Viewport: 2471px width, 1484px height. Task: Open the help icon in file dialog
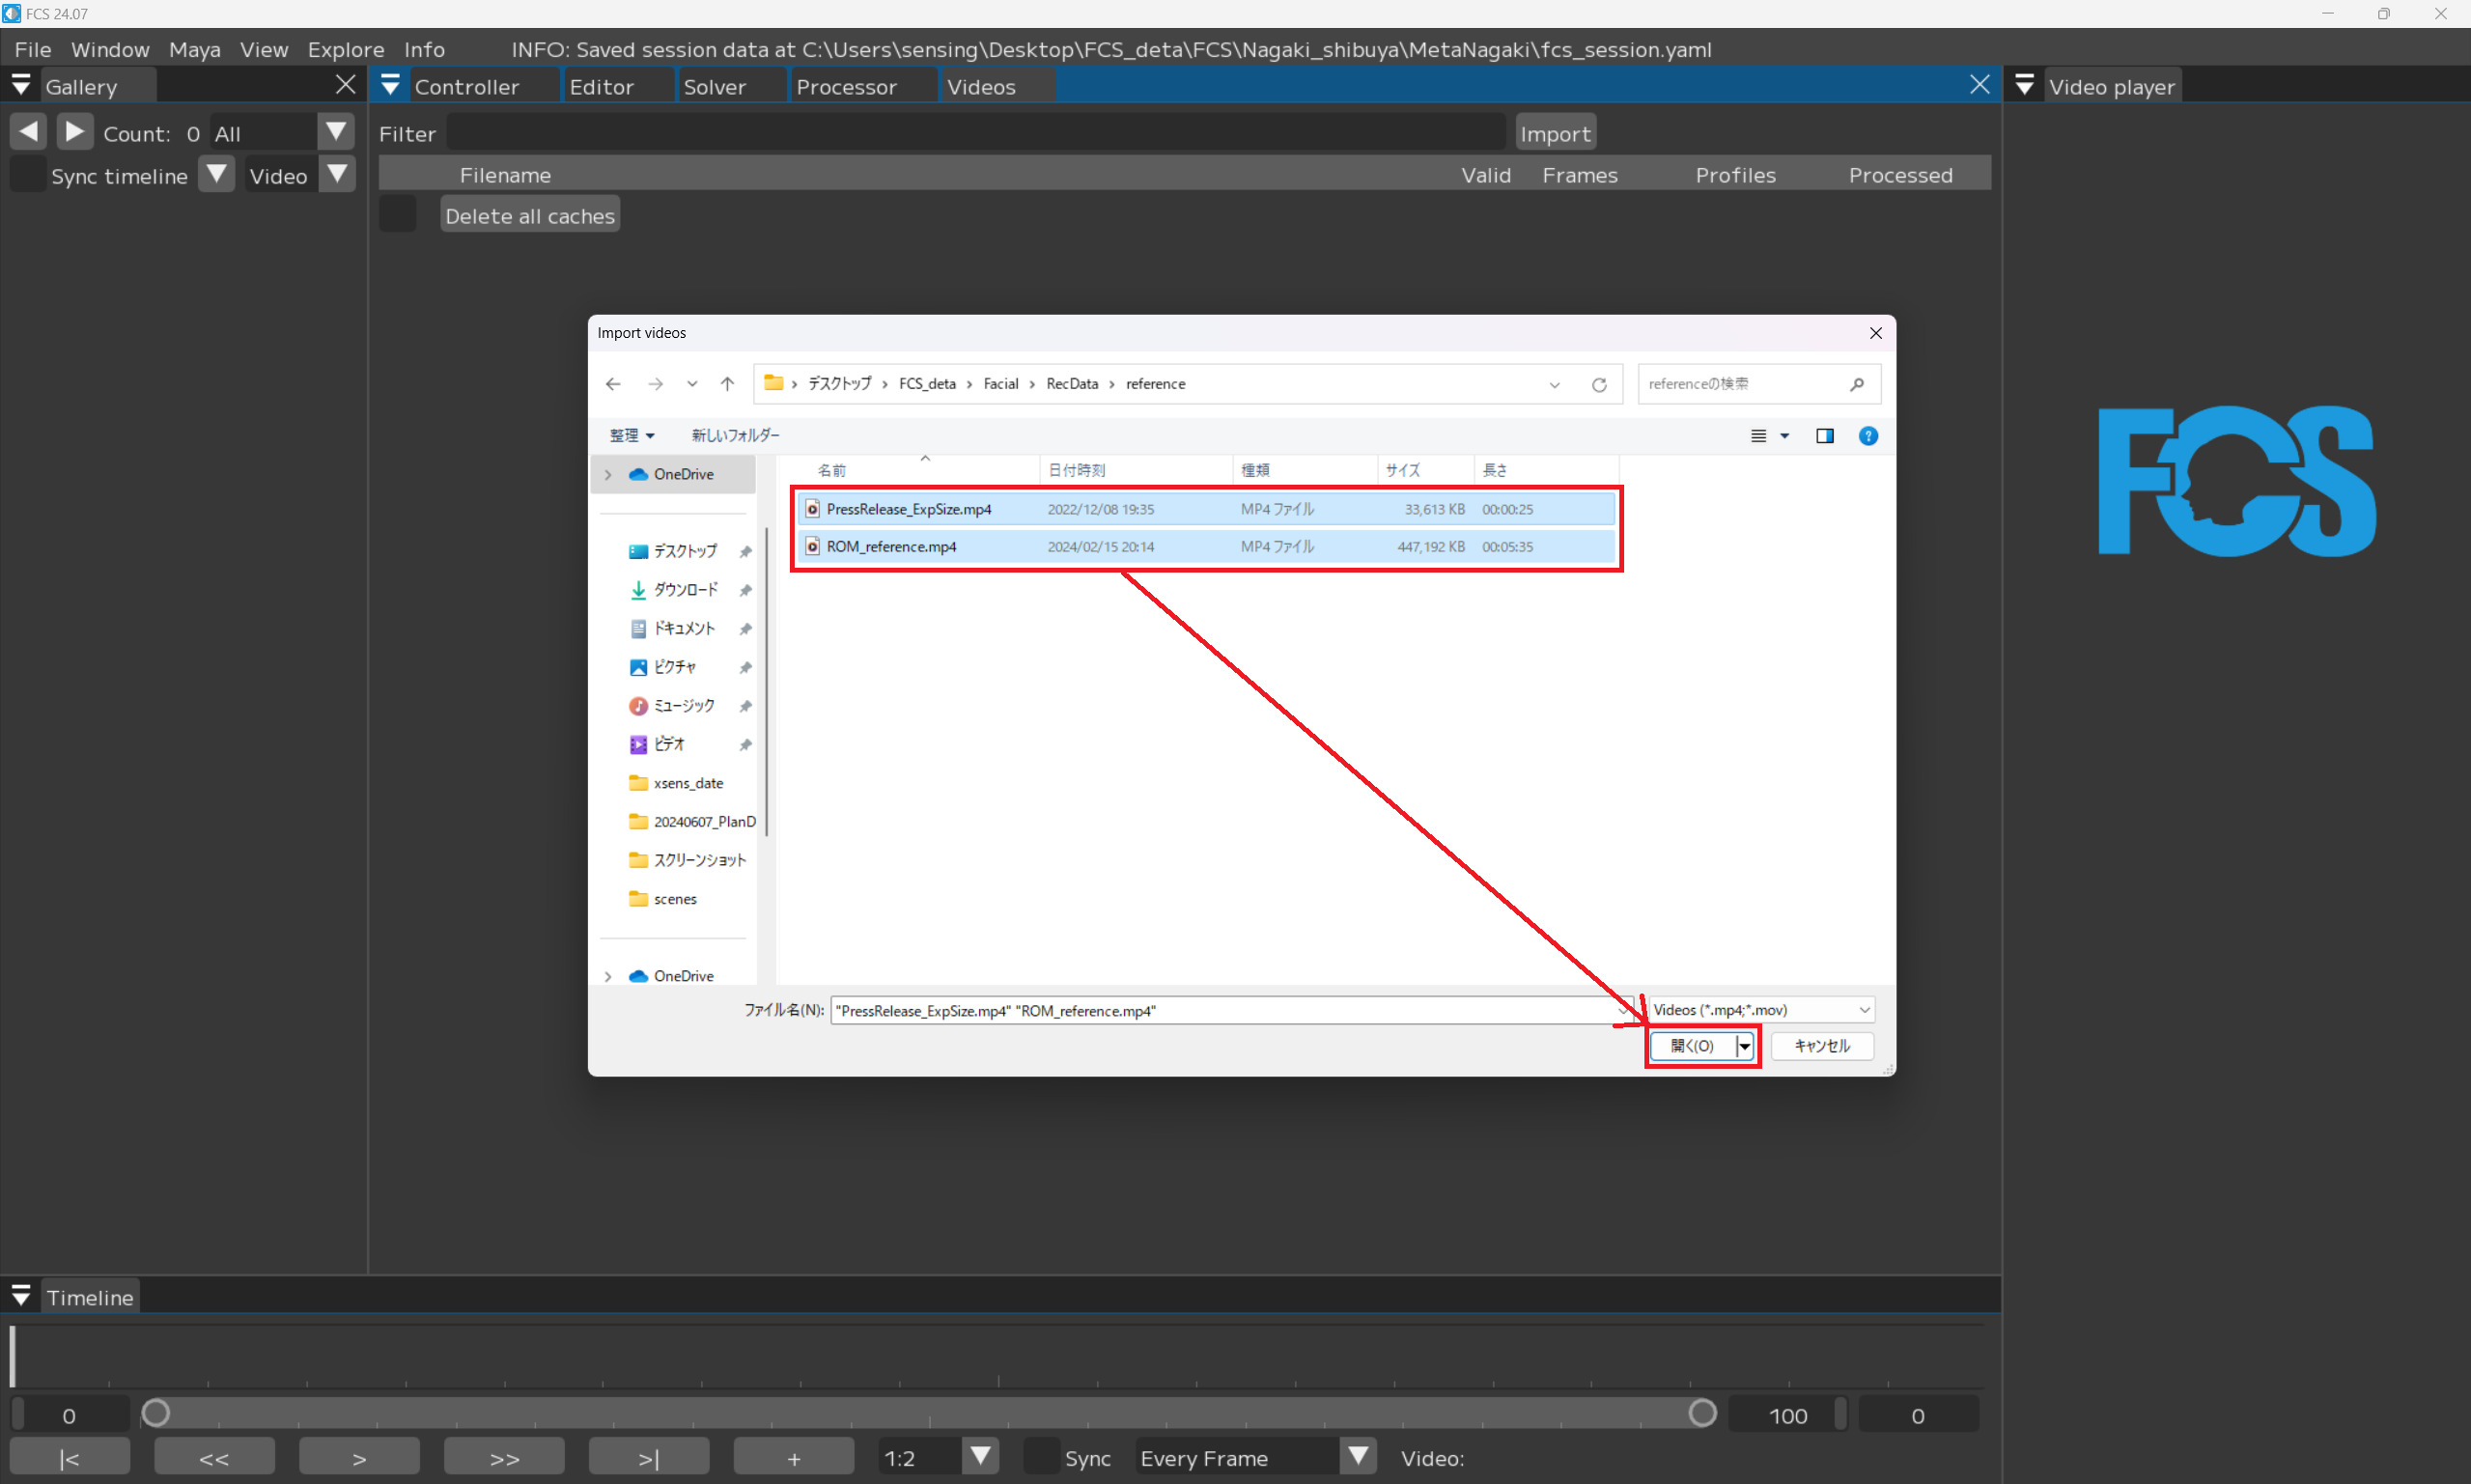[1867, 436]
